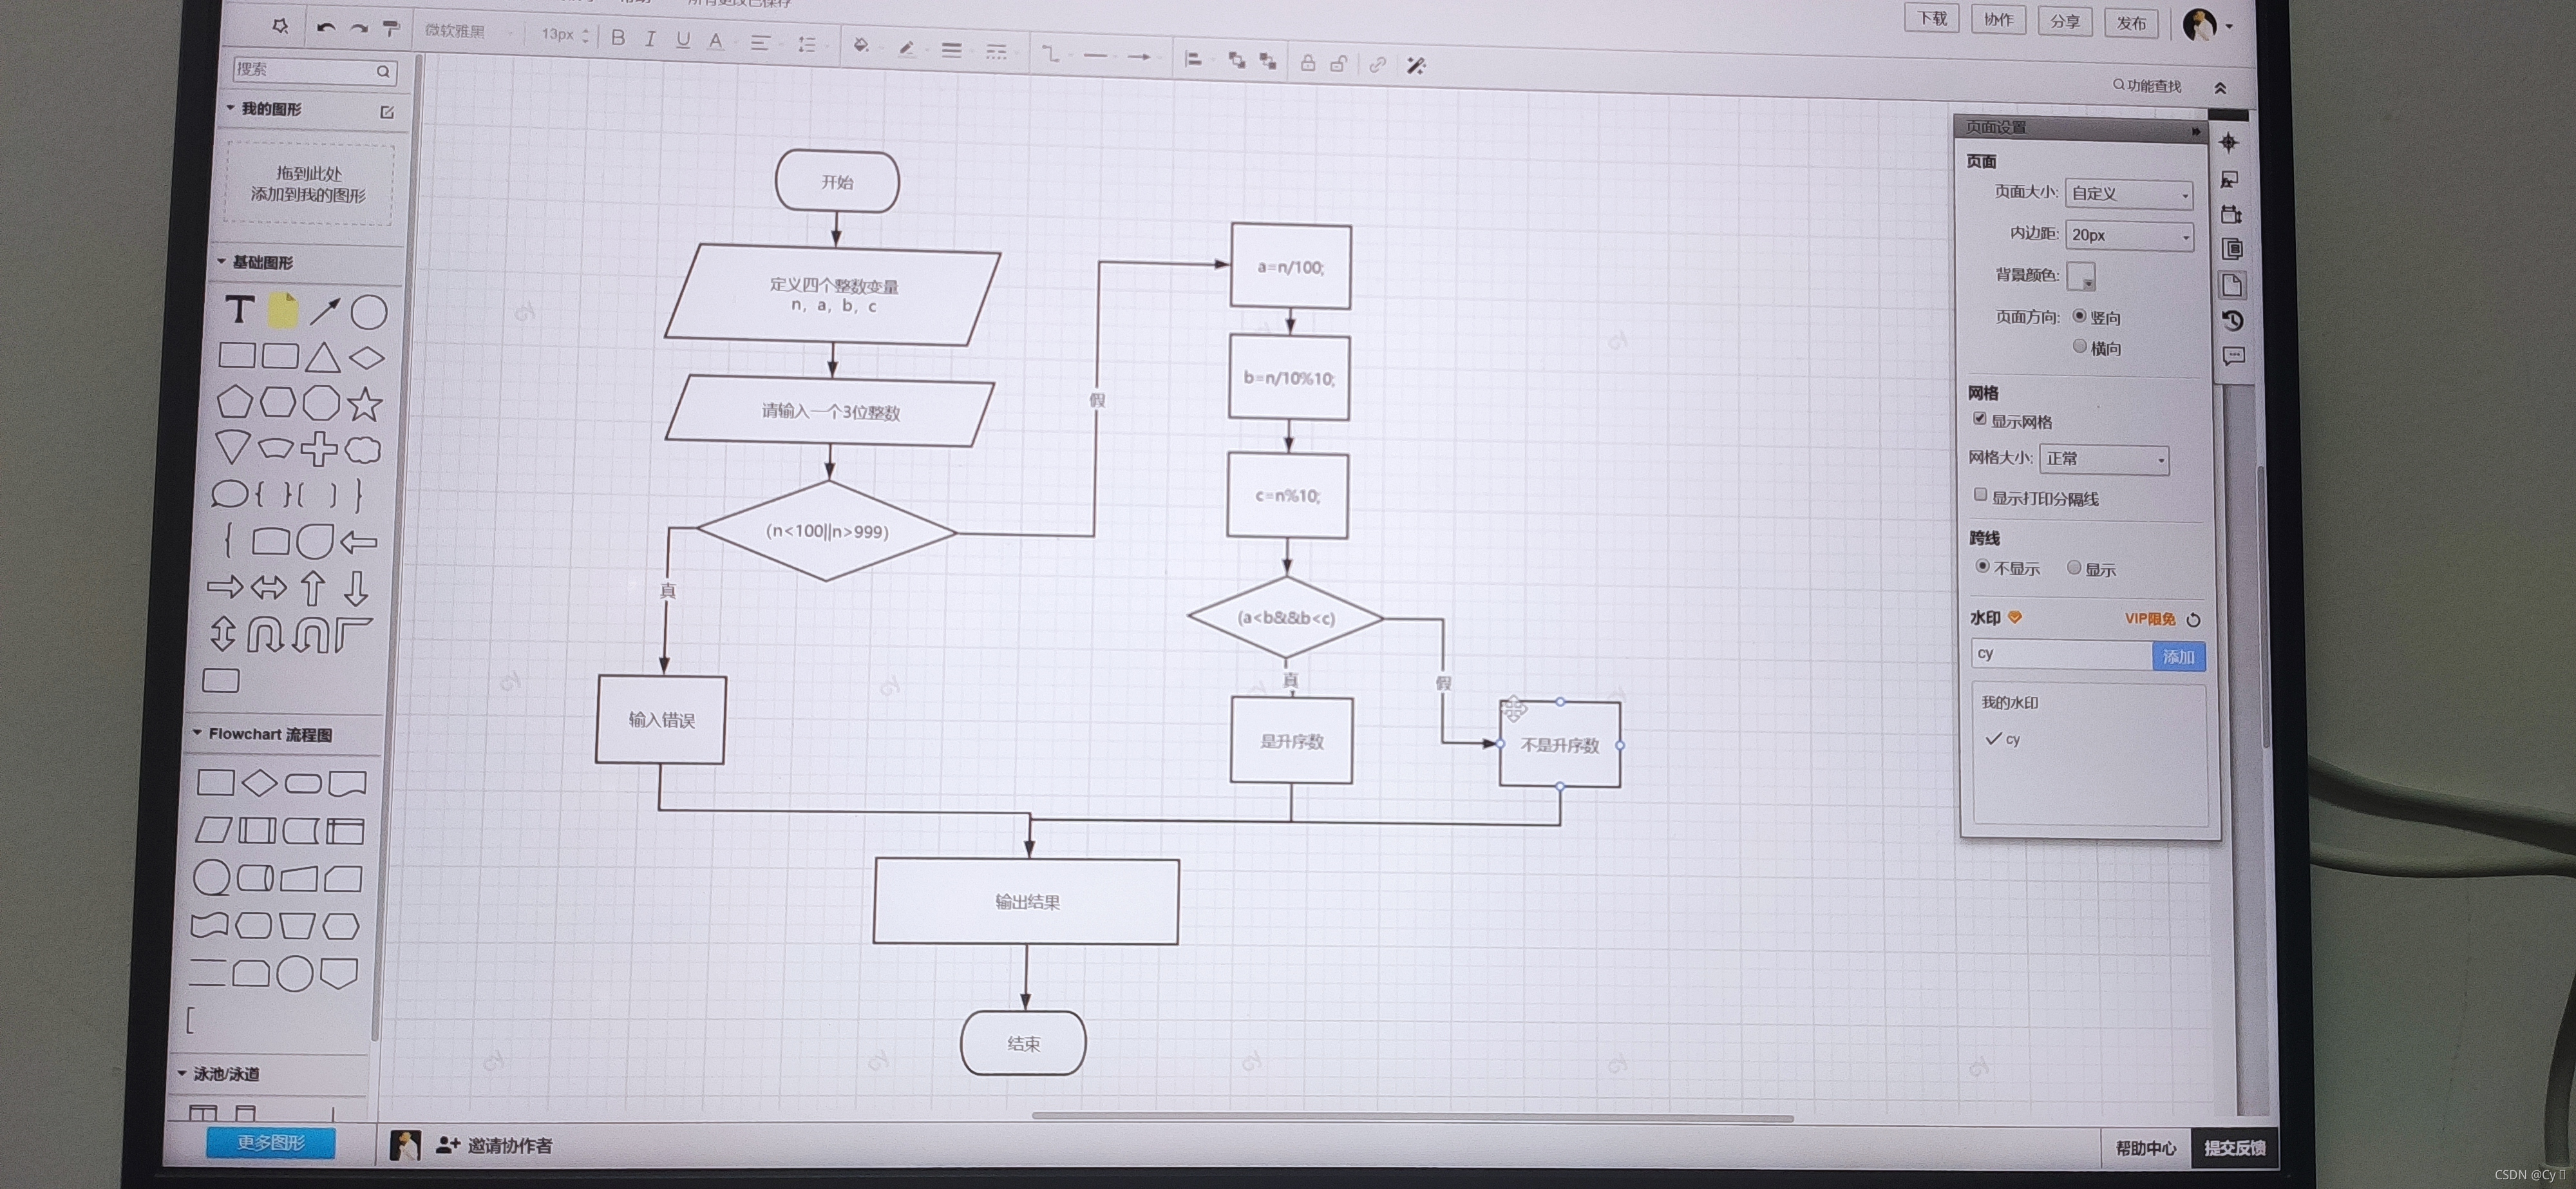Image resolution: width=2576 pixels, height=1189 pixels.
Task: Pick the yellow note shape
Action: [283, 310]
